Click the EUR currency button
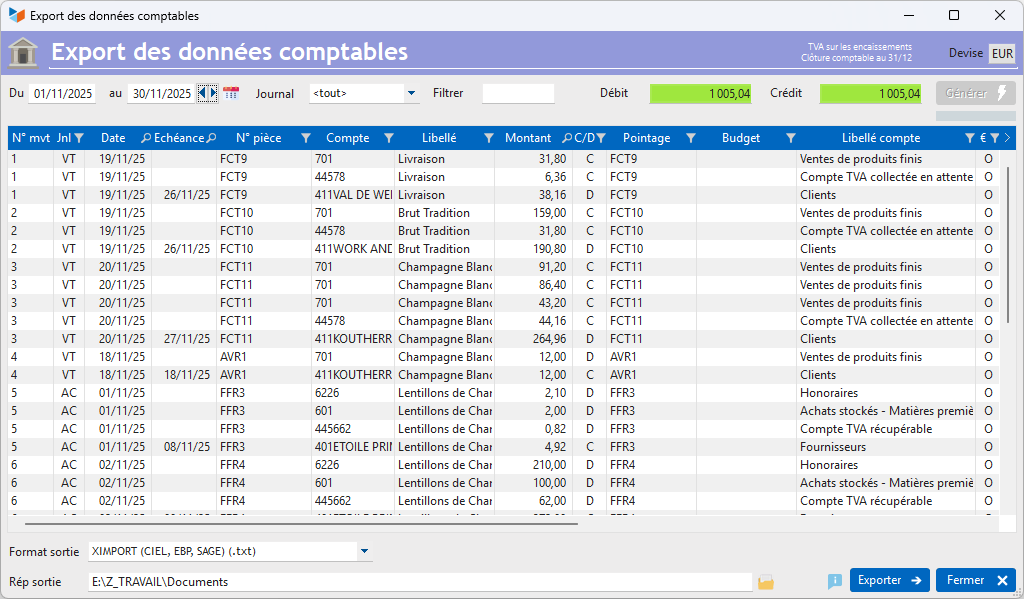 tap(1002, 54)
